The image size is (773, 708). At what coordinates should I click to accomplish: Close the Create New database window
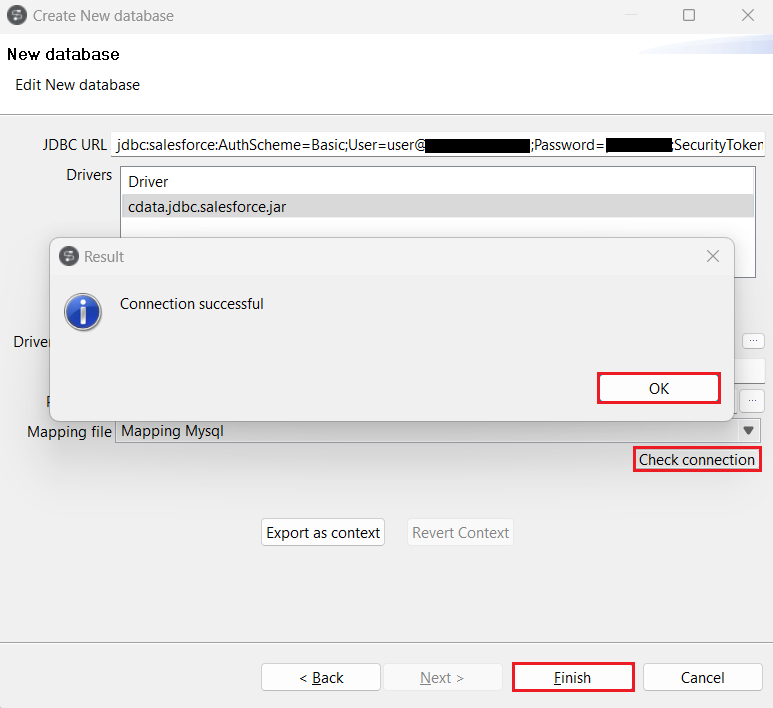pyautogui.click(x=747, y=16)
